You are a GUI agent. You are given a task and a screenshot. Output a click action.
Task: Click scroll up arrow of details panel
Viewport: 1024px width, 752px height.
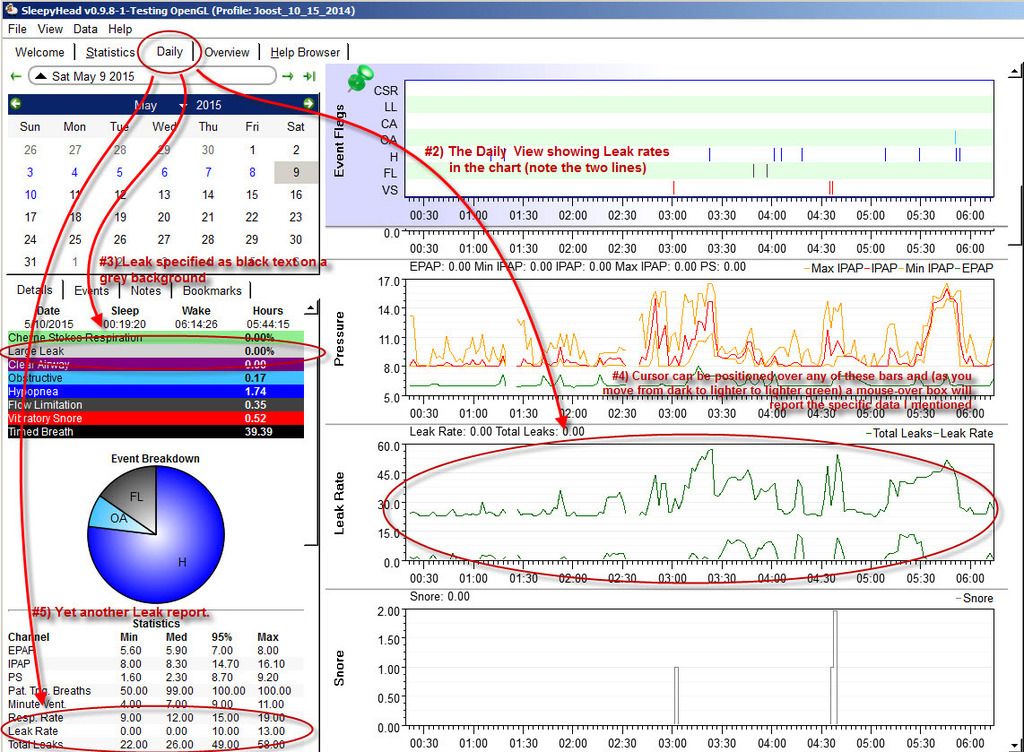point(312,307)
